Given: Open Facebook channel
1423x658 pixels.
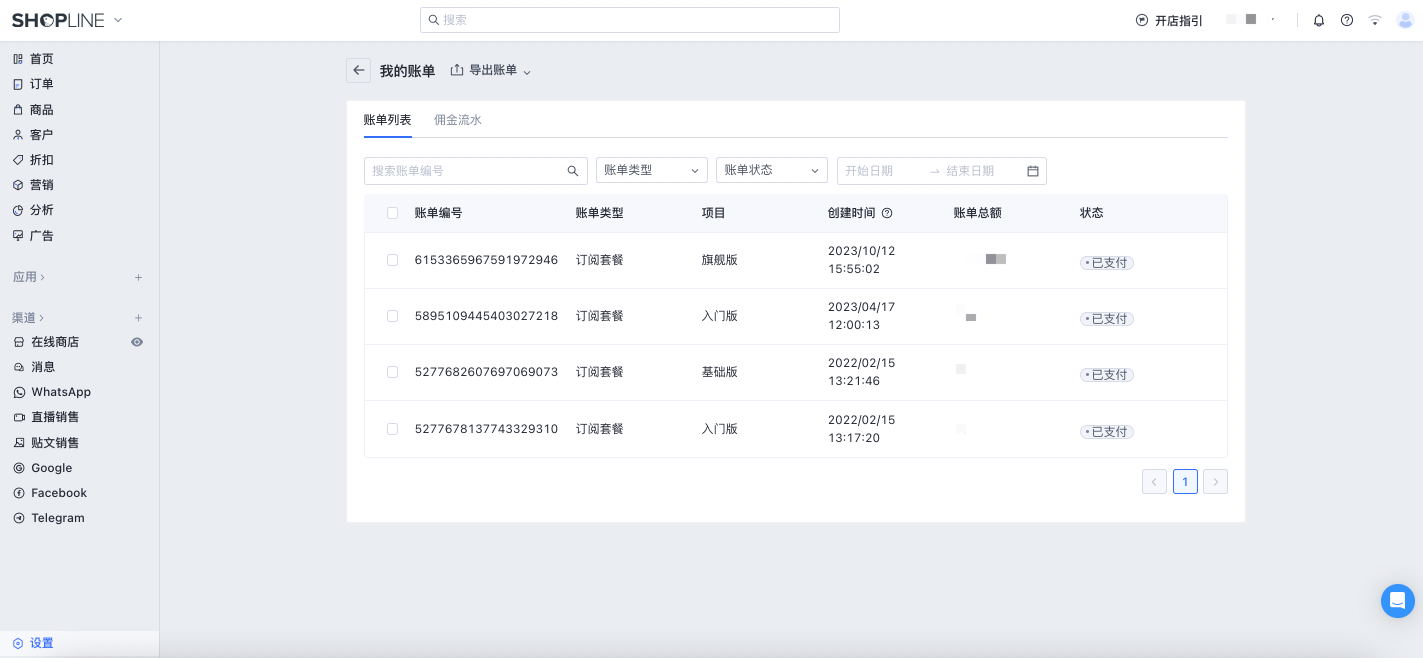Looking at the screenshot, I should click(59, 493).
